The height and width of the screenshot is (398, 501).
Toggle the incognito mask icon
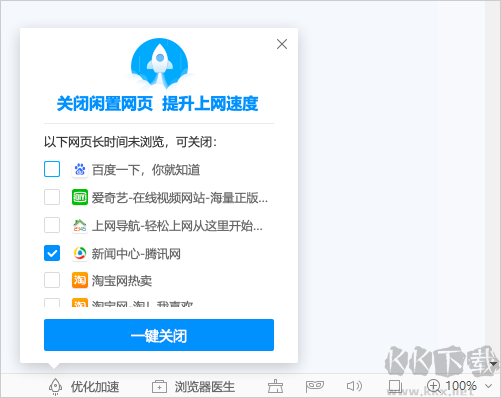(314, 386)
